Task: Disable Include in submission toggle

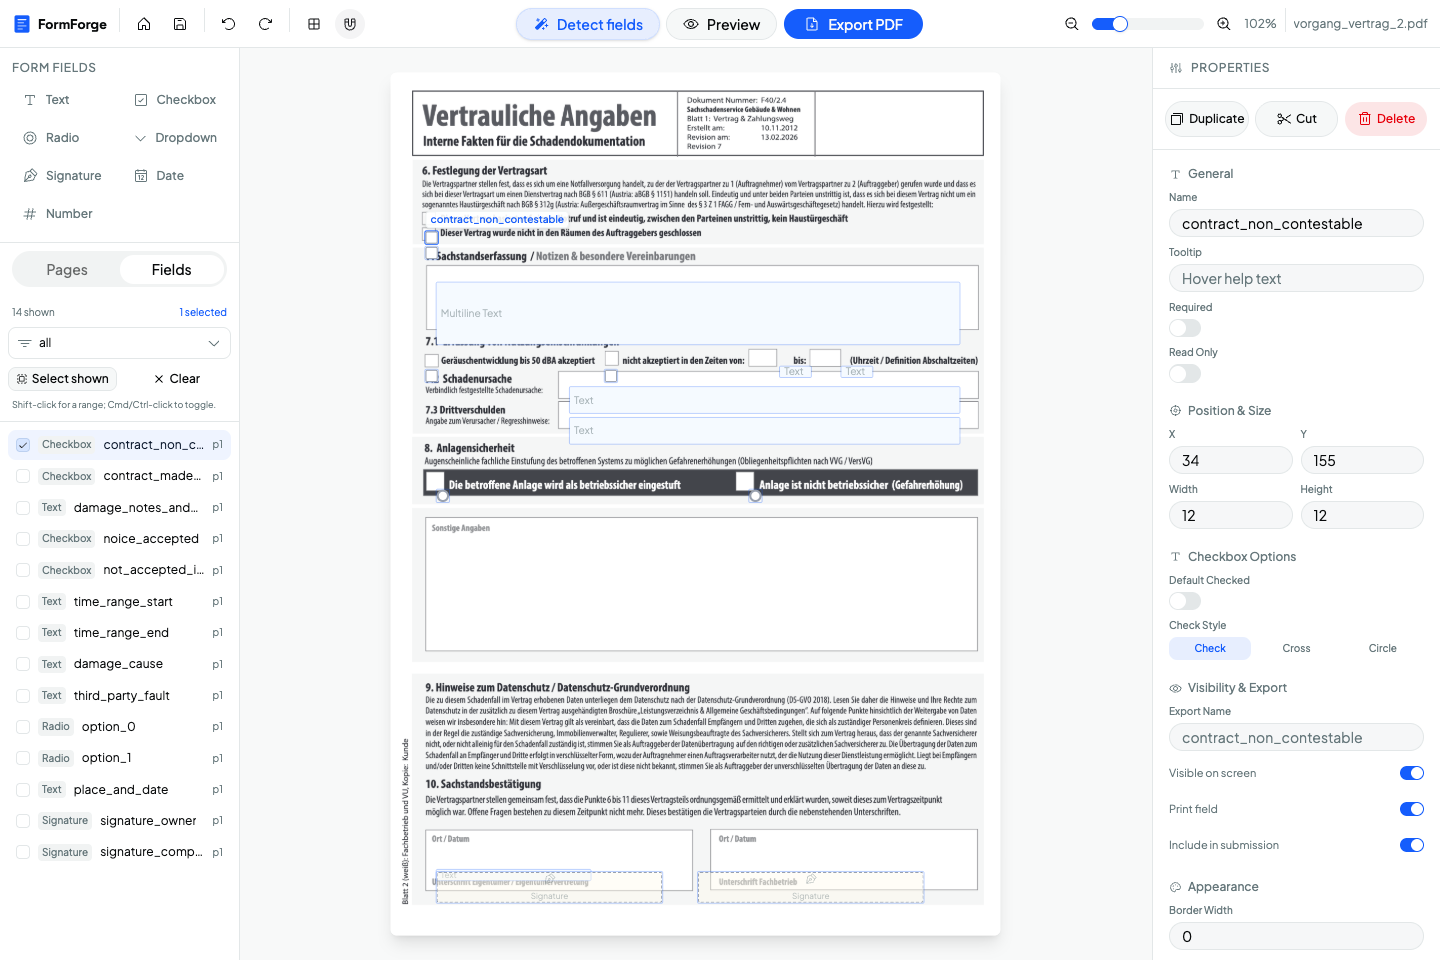Action: coord(1411,845)
